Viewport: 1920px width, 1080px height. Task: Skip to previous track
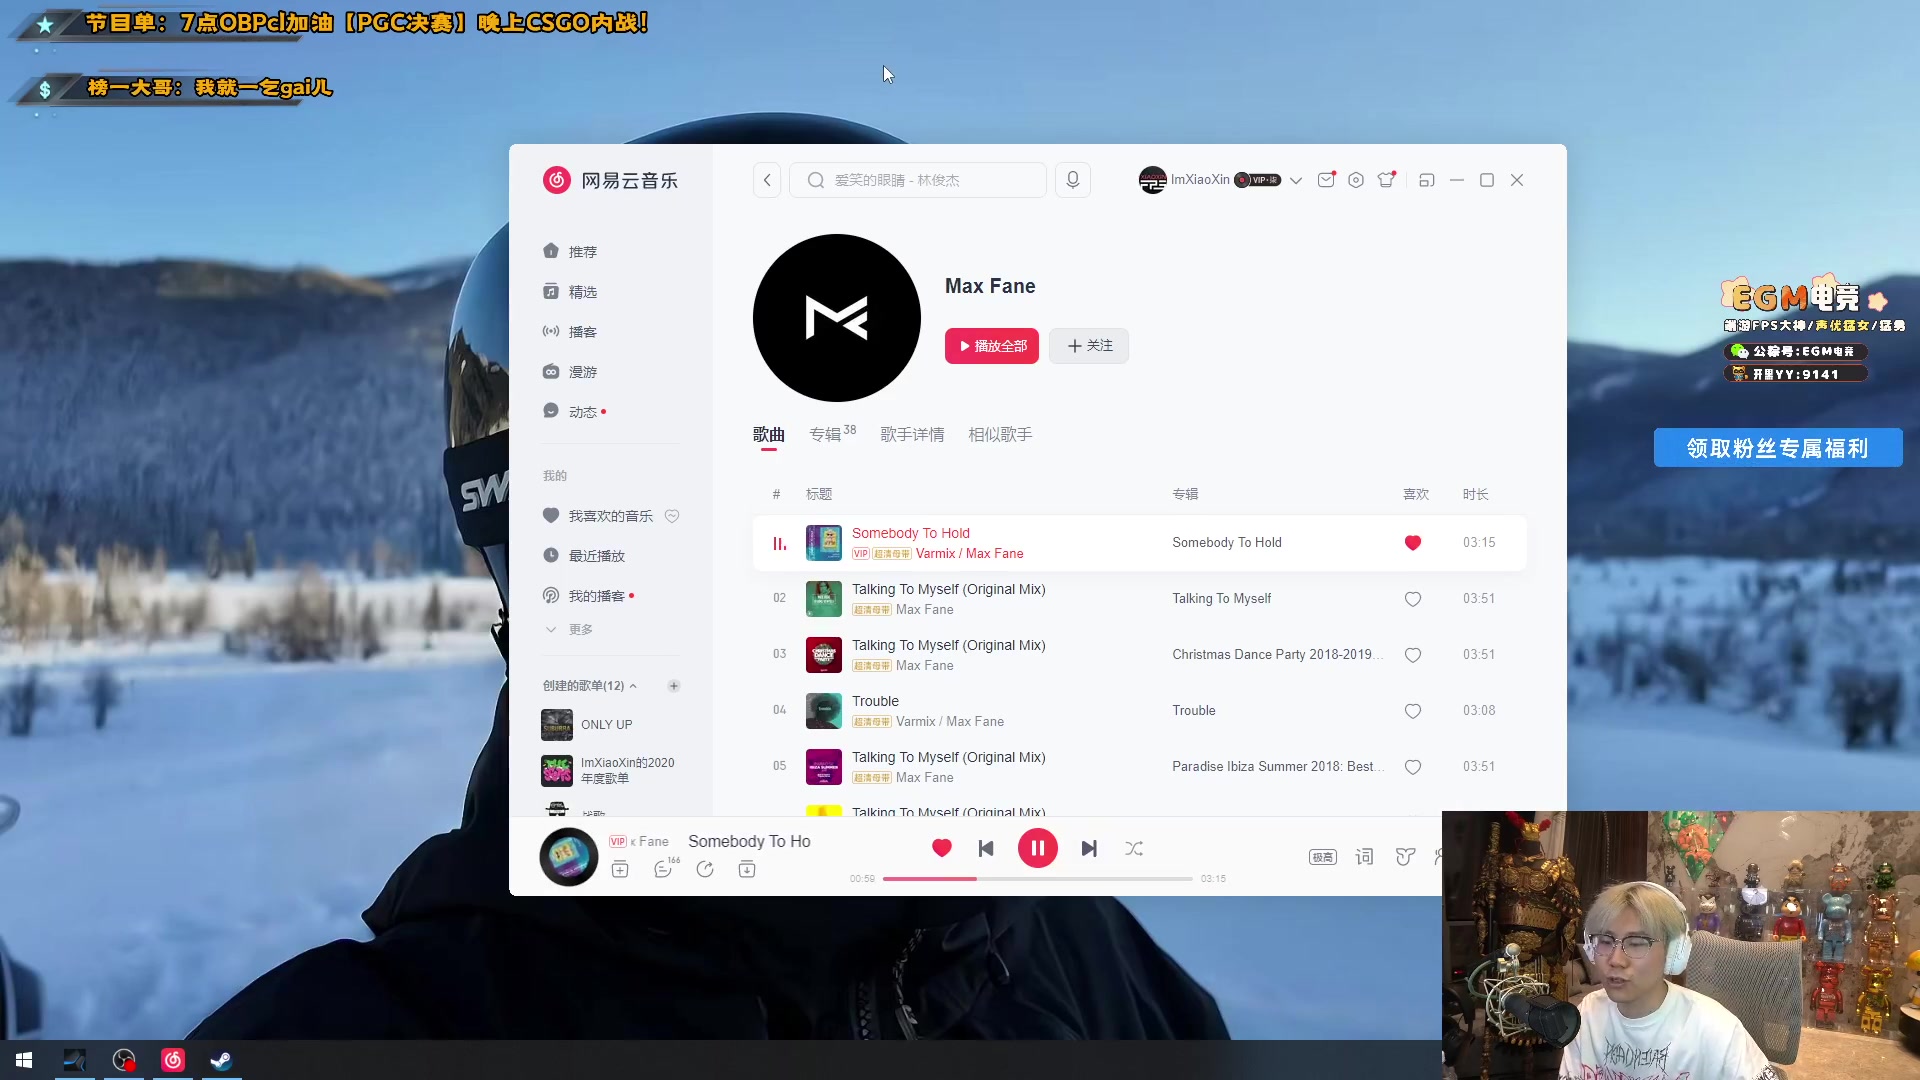986,848
